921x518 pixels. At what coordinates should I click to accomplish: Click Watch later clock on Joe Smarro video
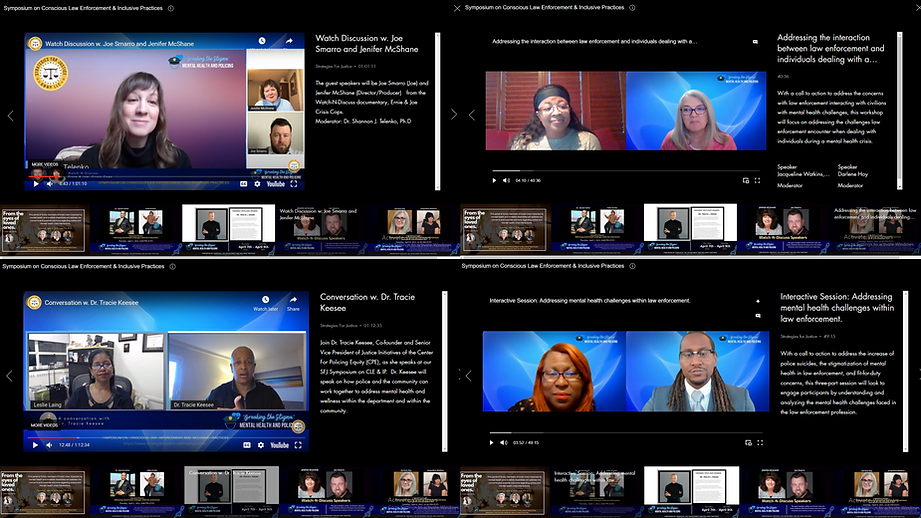(262, 41)
